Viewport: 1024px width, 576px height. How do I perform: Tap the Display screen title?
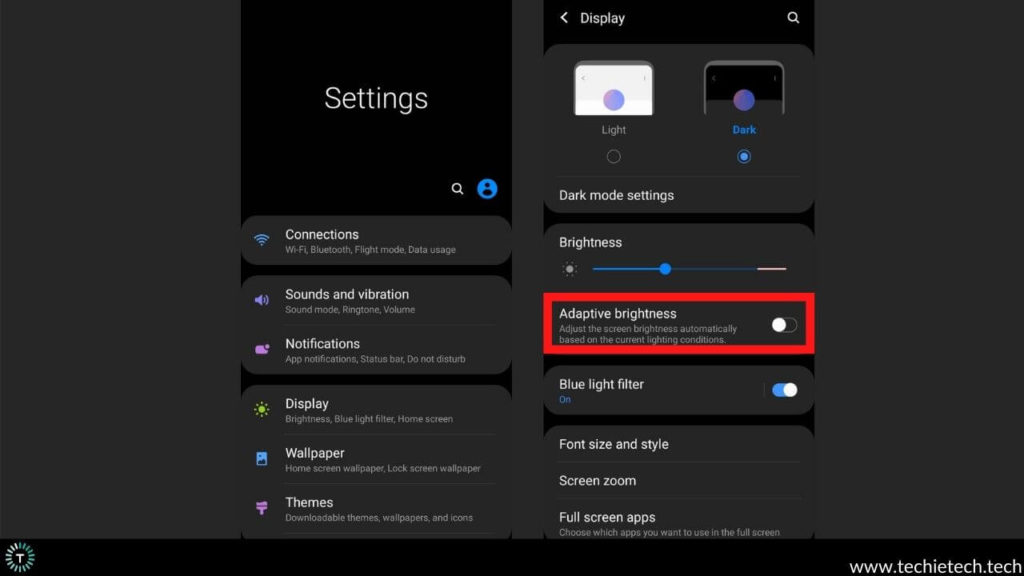tap(602, 18)
